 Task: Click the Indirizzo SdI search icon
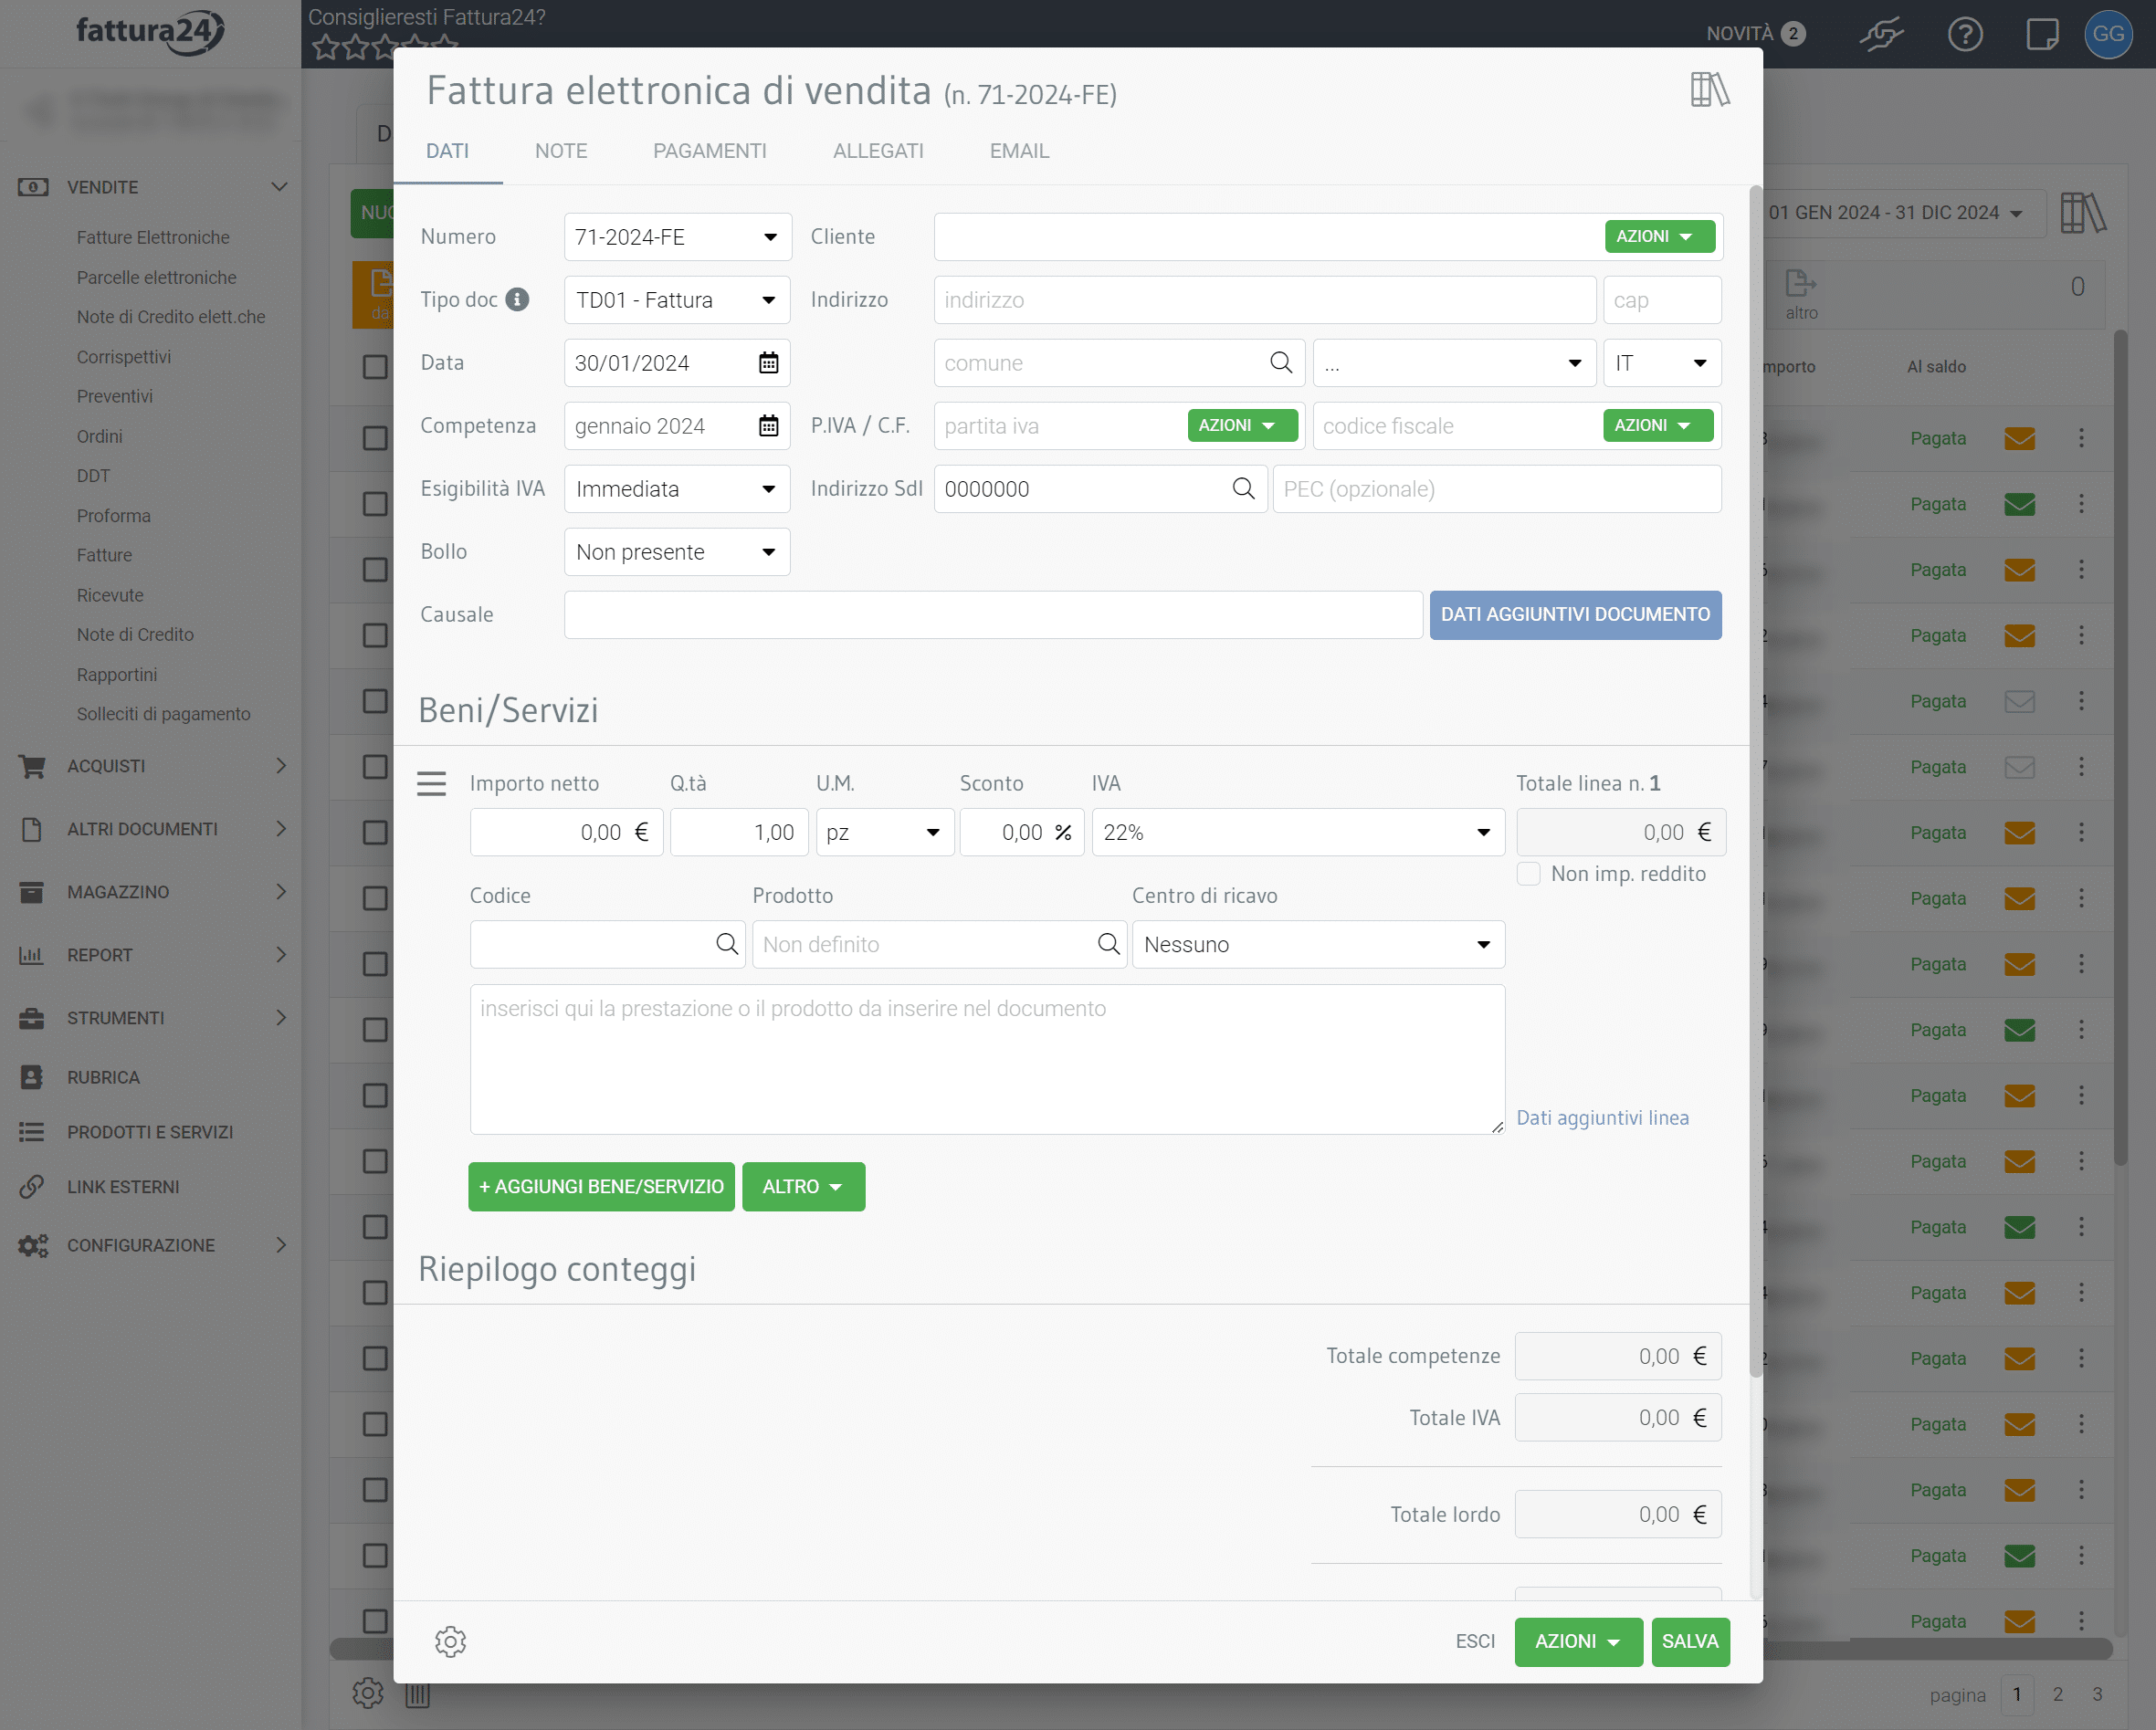tap(1243, 489)
